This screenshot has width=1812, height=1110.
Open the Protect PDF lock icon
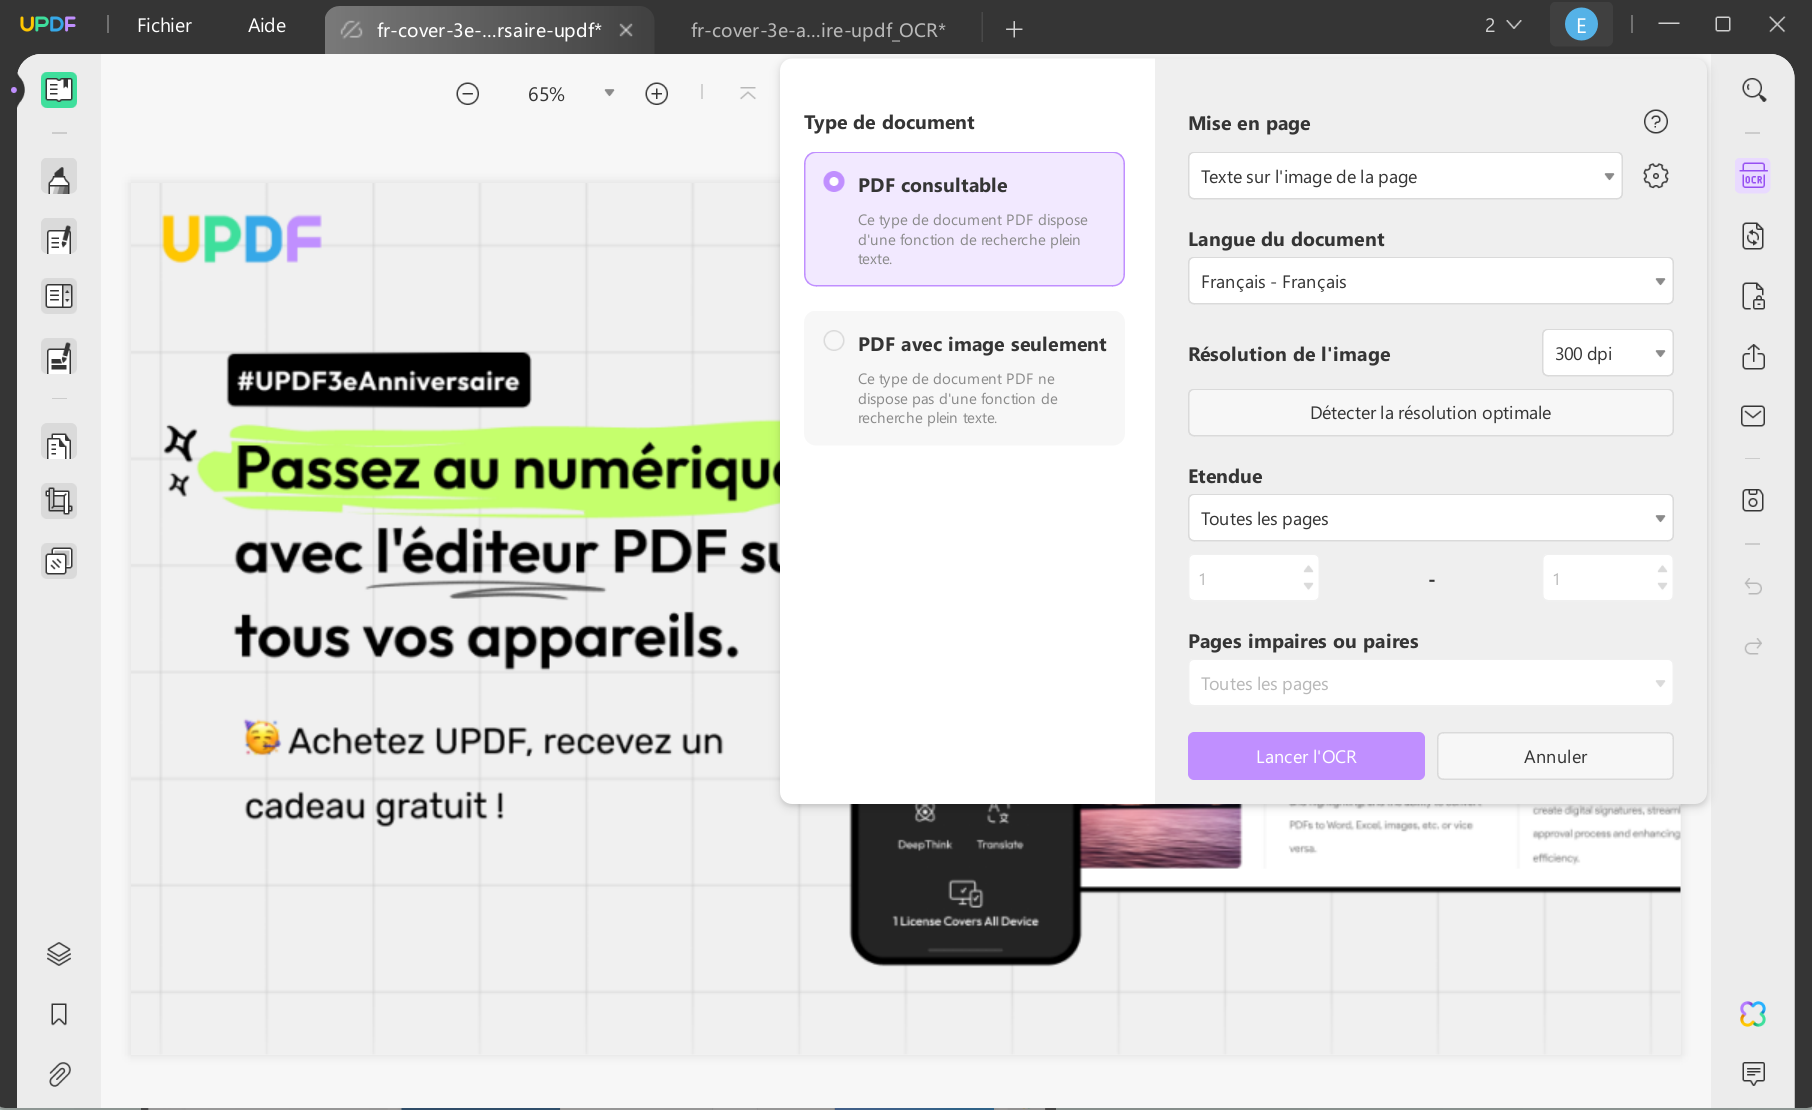(x=1754, y=296)
